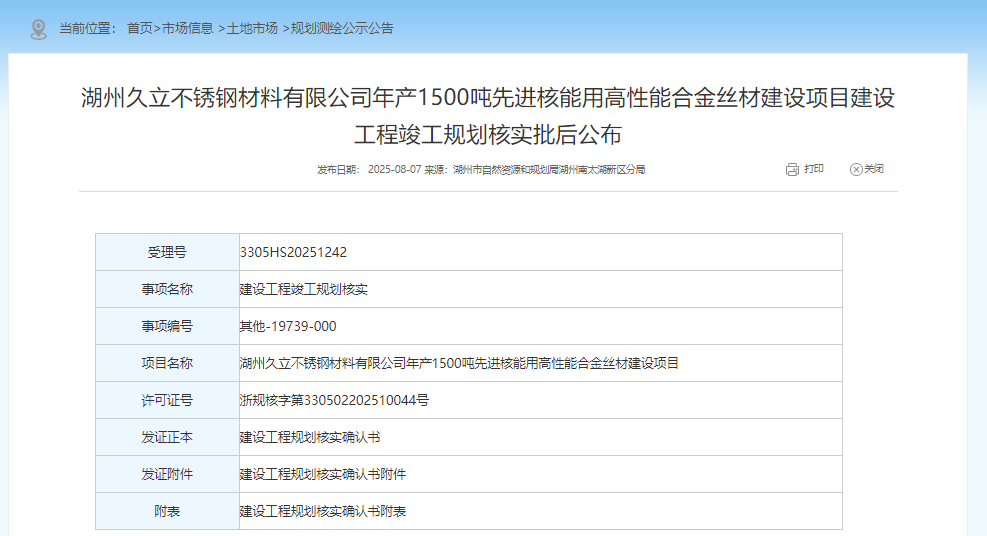Click the publish date 2025-08-07
Image resolution: width=987 pixels, height=536 pixels.
point(394,170)
